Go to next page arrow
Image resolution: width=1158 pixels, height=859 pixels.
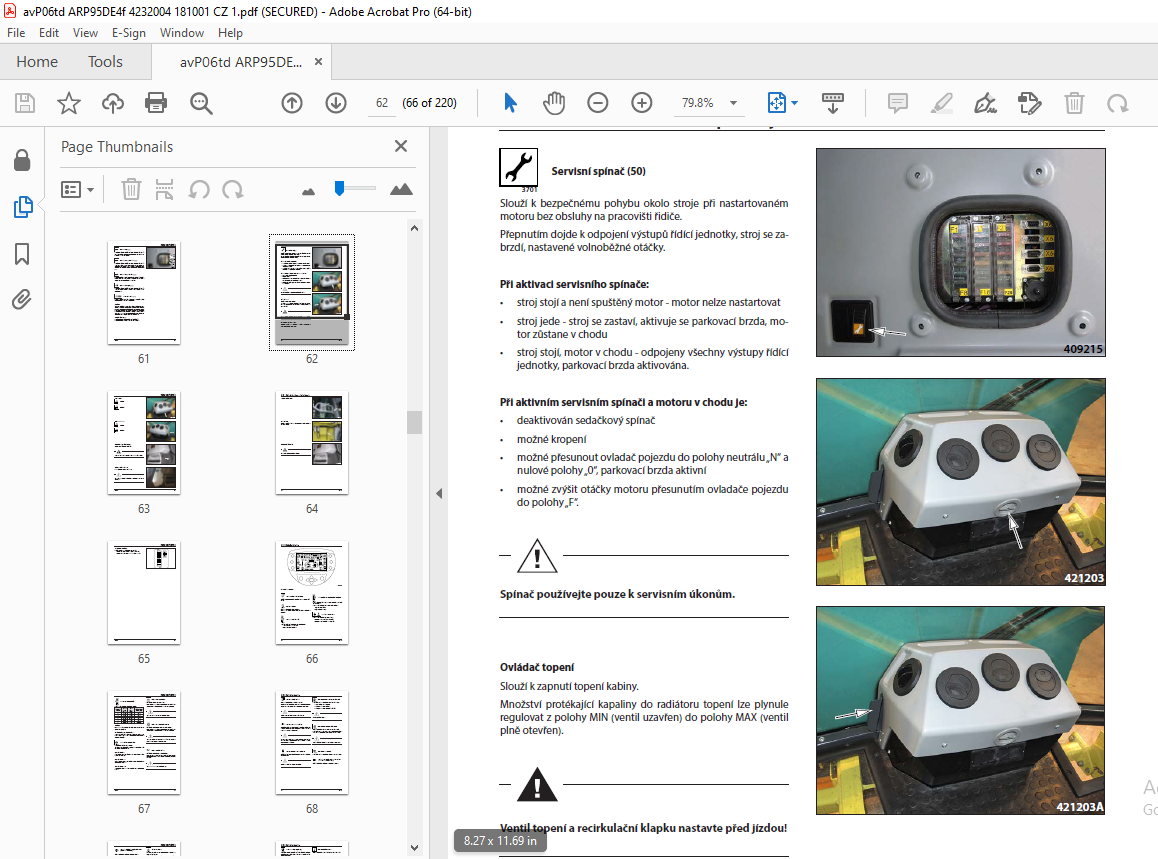(336, 103)
